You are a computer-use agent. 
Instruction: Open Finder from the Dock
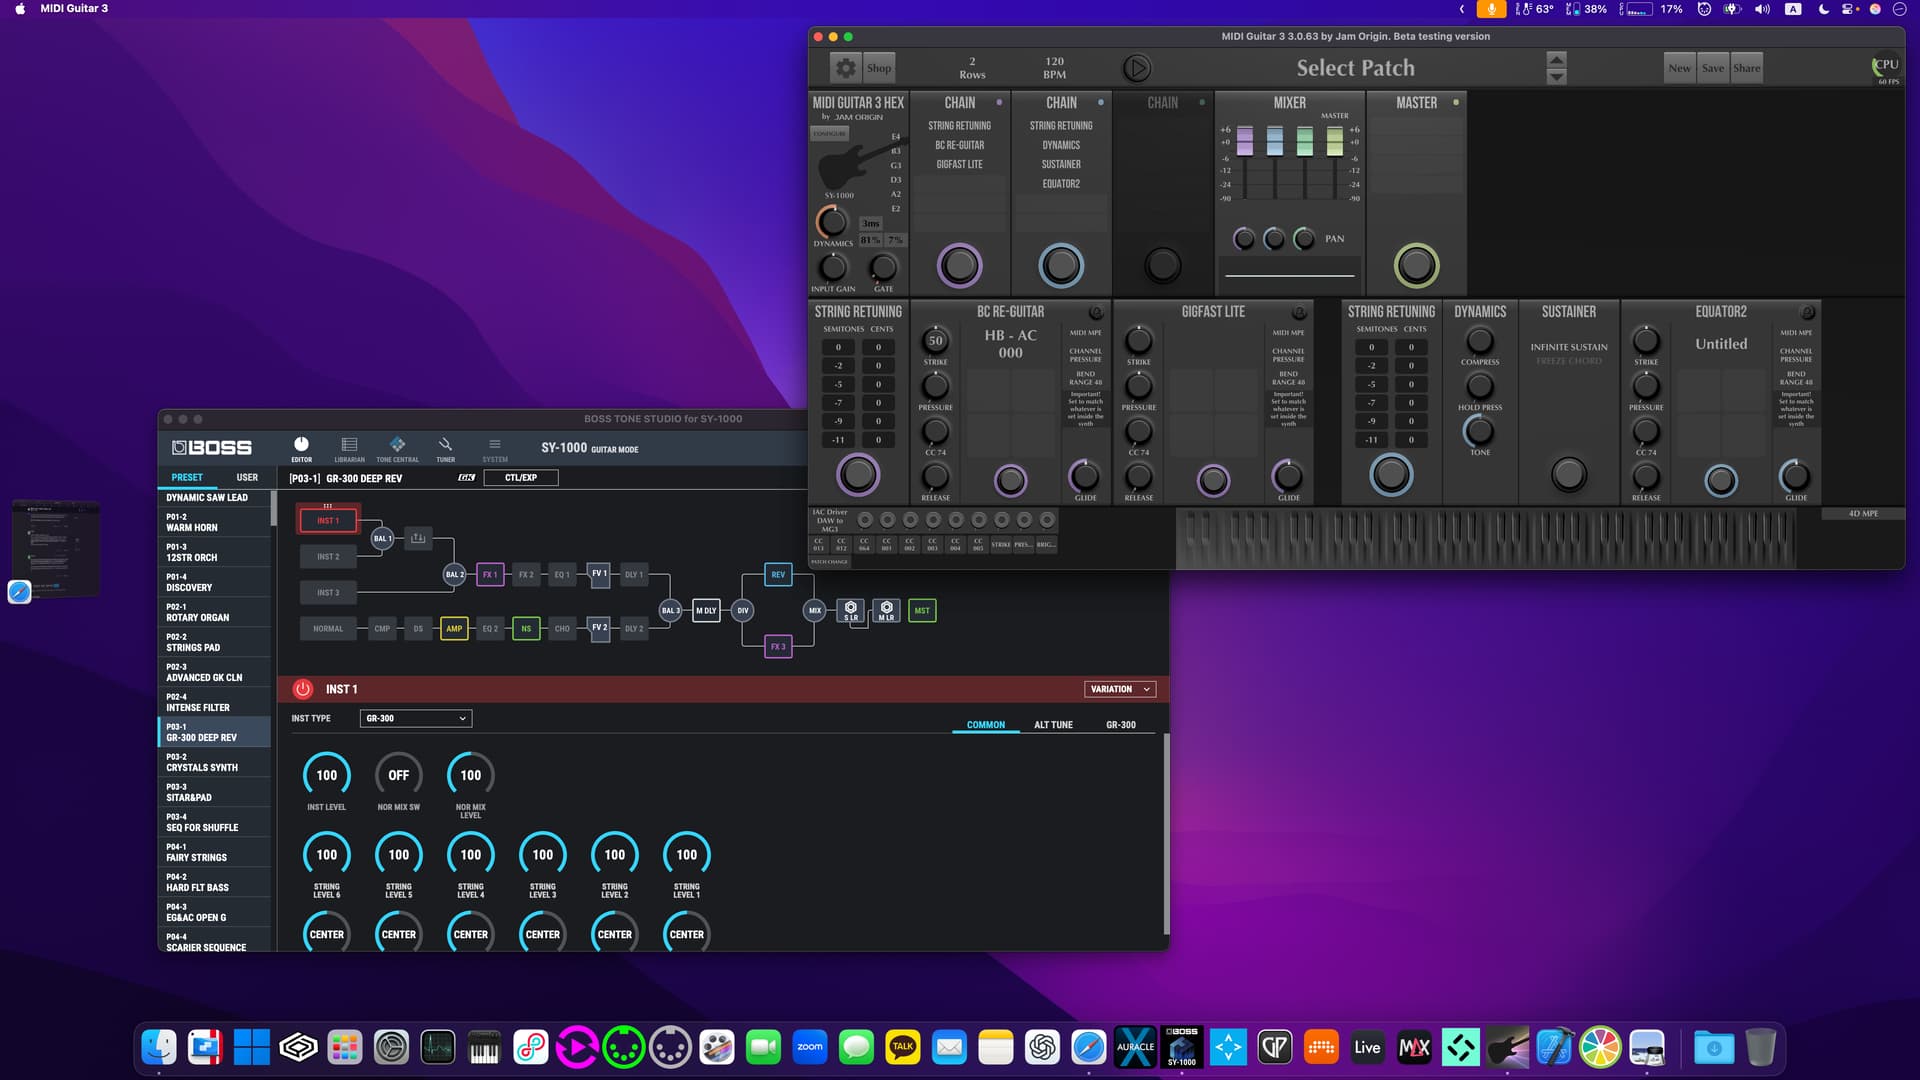coord(159,1047)
